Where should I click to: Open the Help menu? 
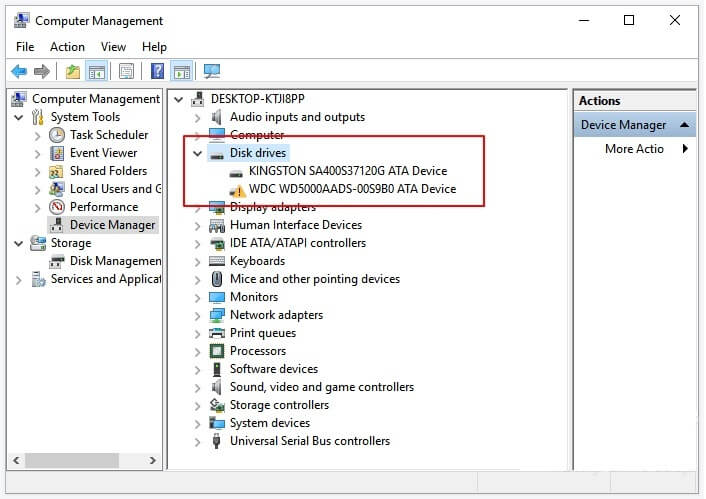tap(154, 47)
